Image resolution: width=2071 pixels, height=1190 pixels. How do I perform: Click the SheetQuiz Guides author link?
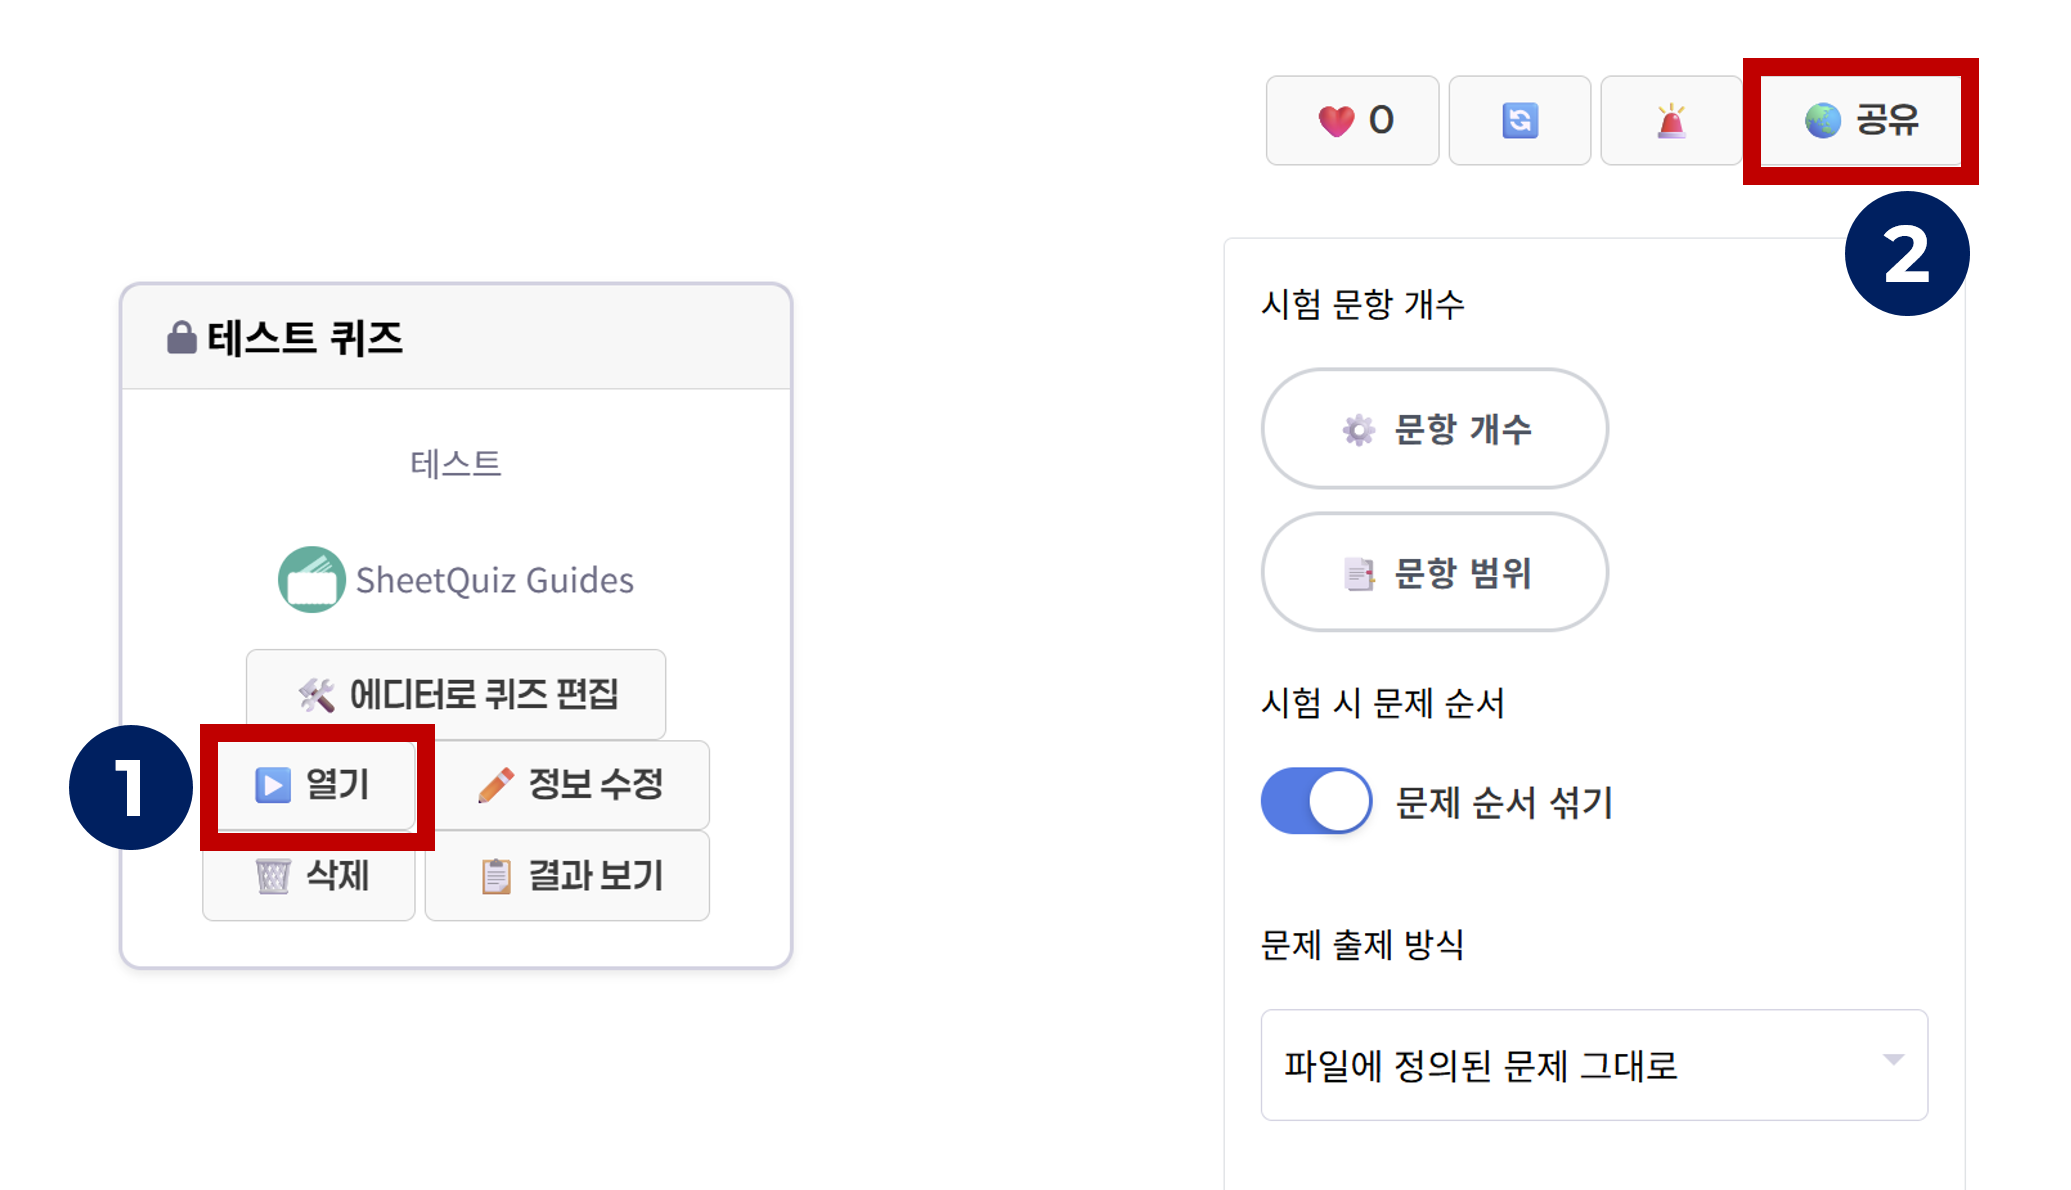tap(494, 580)
